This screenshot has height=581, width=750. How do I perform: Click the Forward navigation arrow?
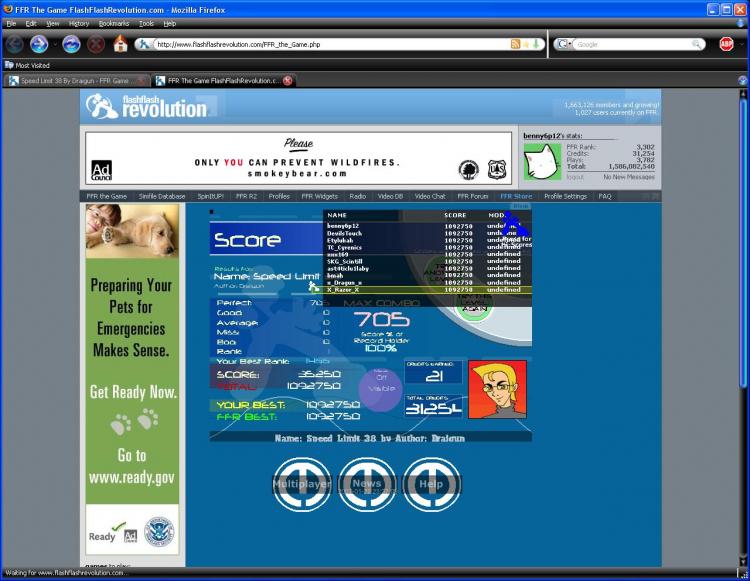click(39, 44)
